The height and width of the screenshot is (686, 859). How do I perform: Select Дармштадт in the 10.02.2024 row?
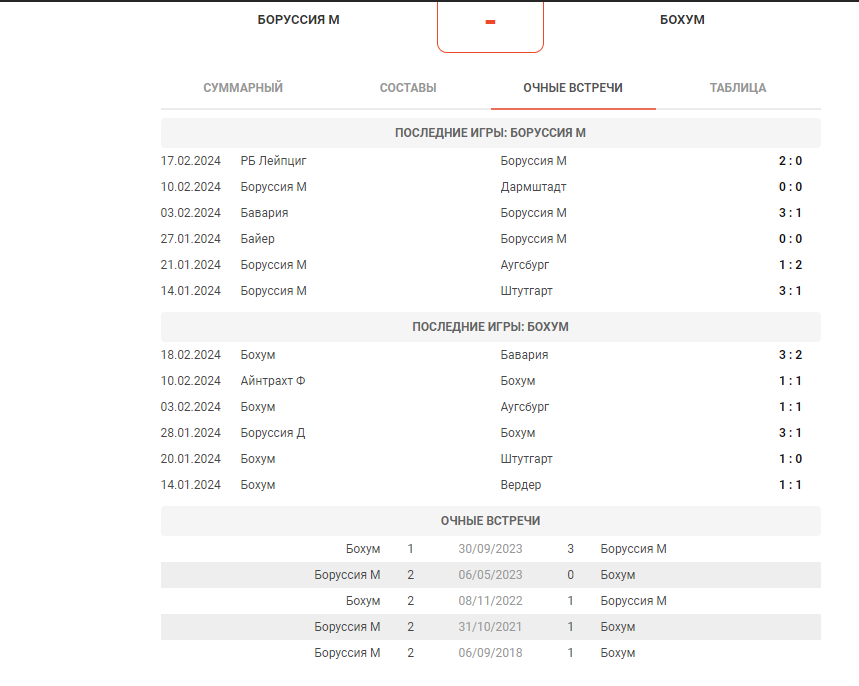[x=533, y=187]
